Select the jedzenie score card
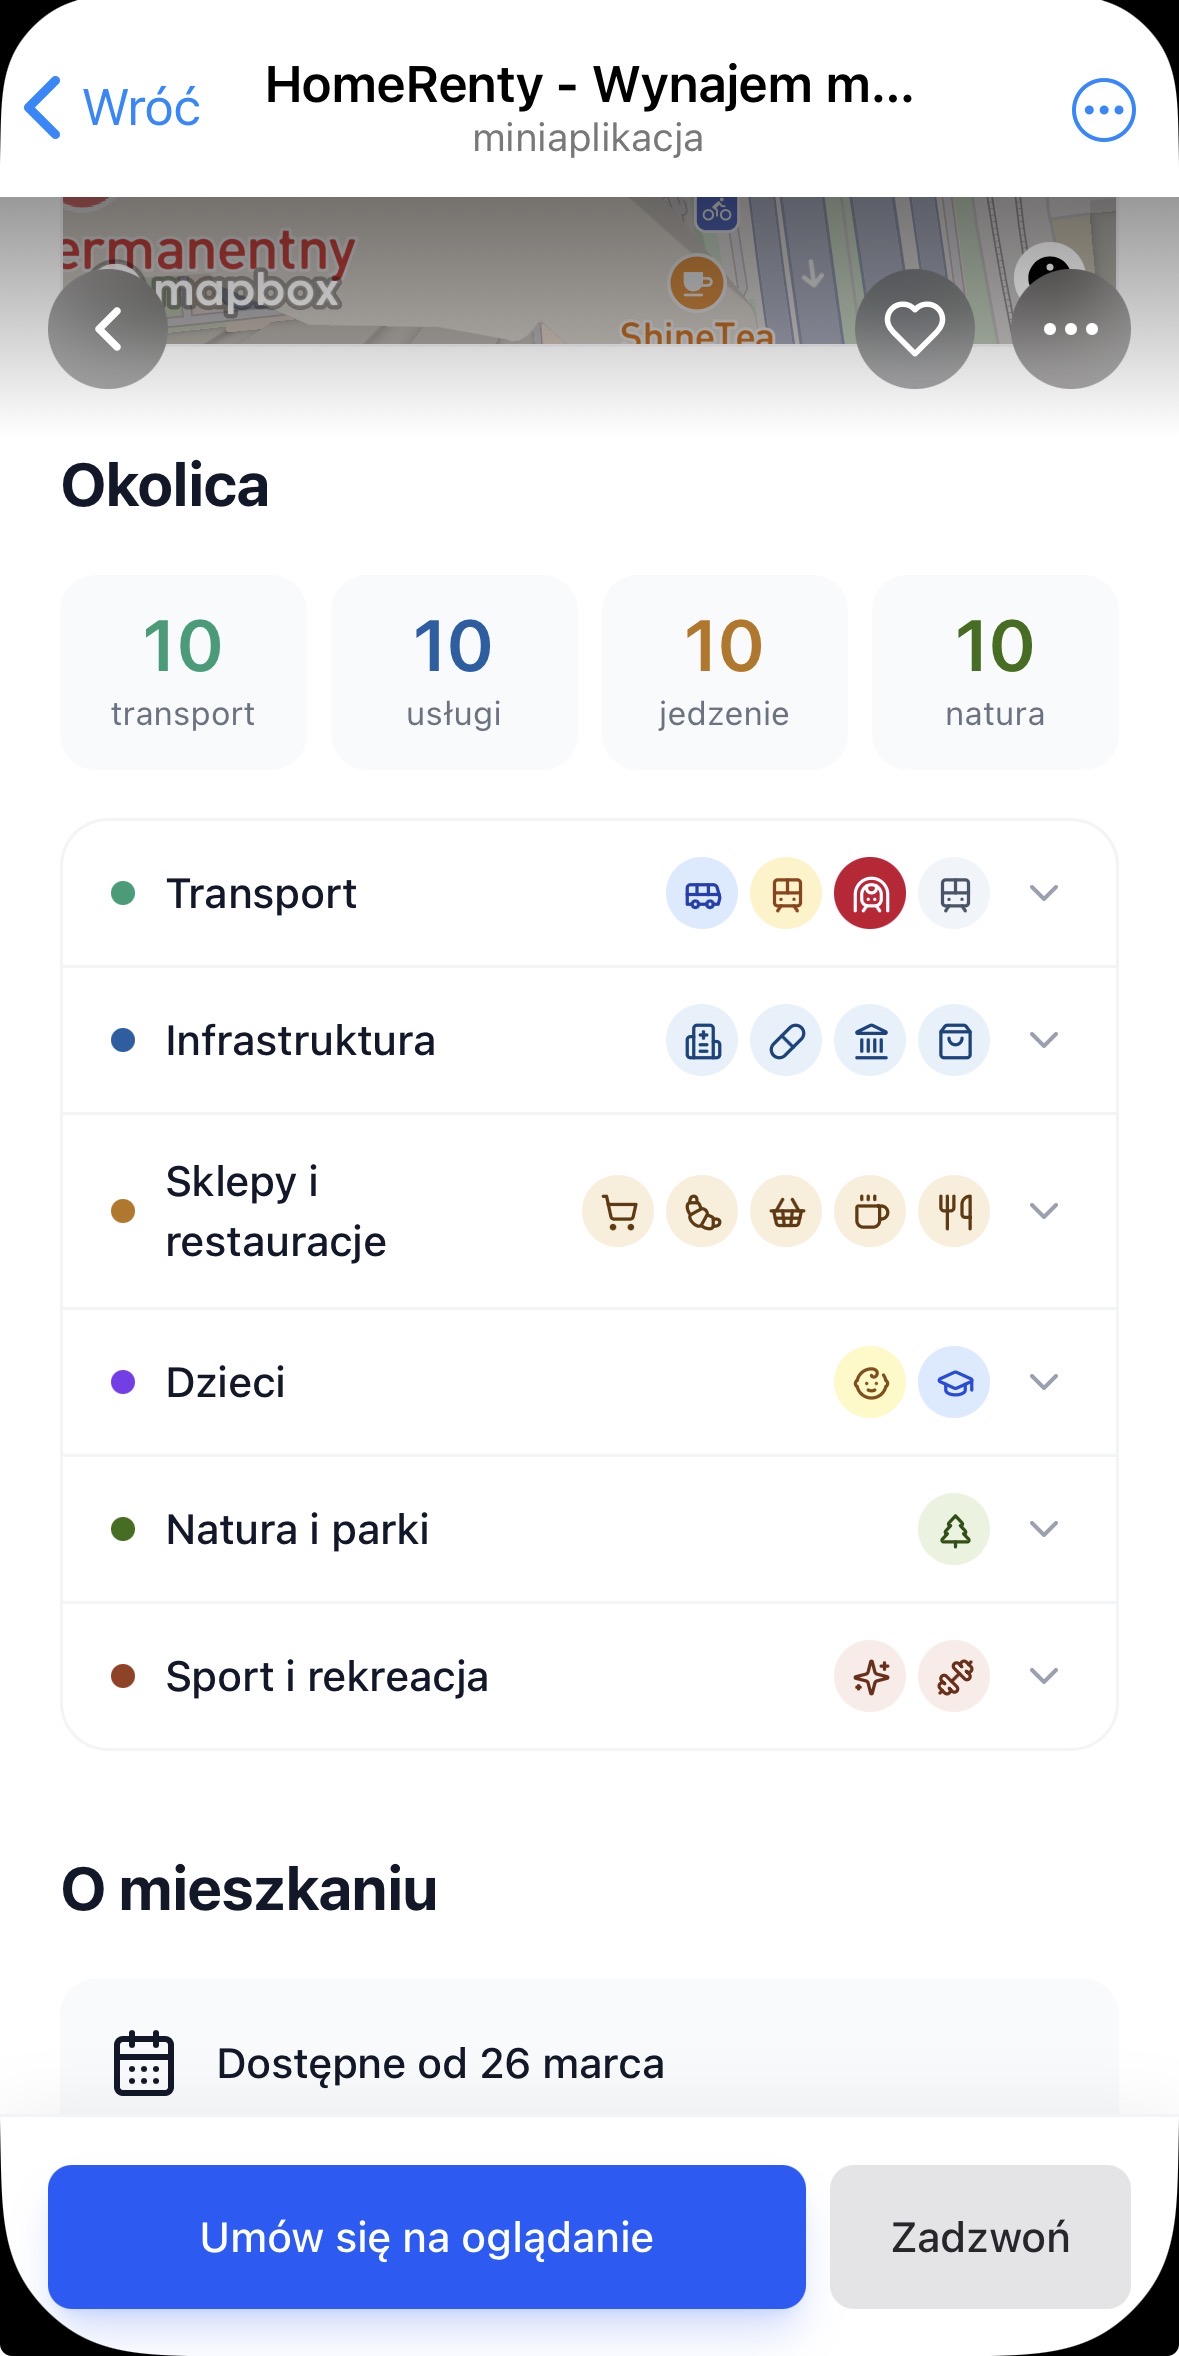This screenshot has height=2356, width=1179. (724, 672)
